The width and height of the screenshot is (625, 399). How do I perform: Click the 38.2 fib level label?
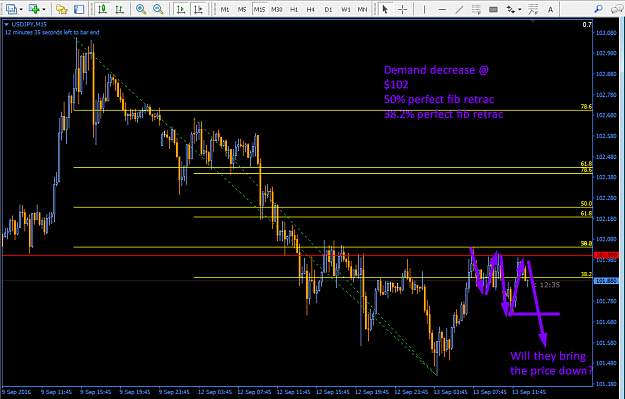pos(586,274)
